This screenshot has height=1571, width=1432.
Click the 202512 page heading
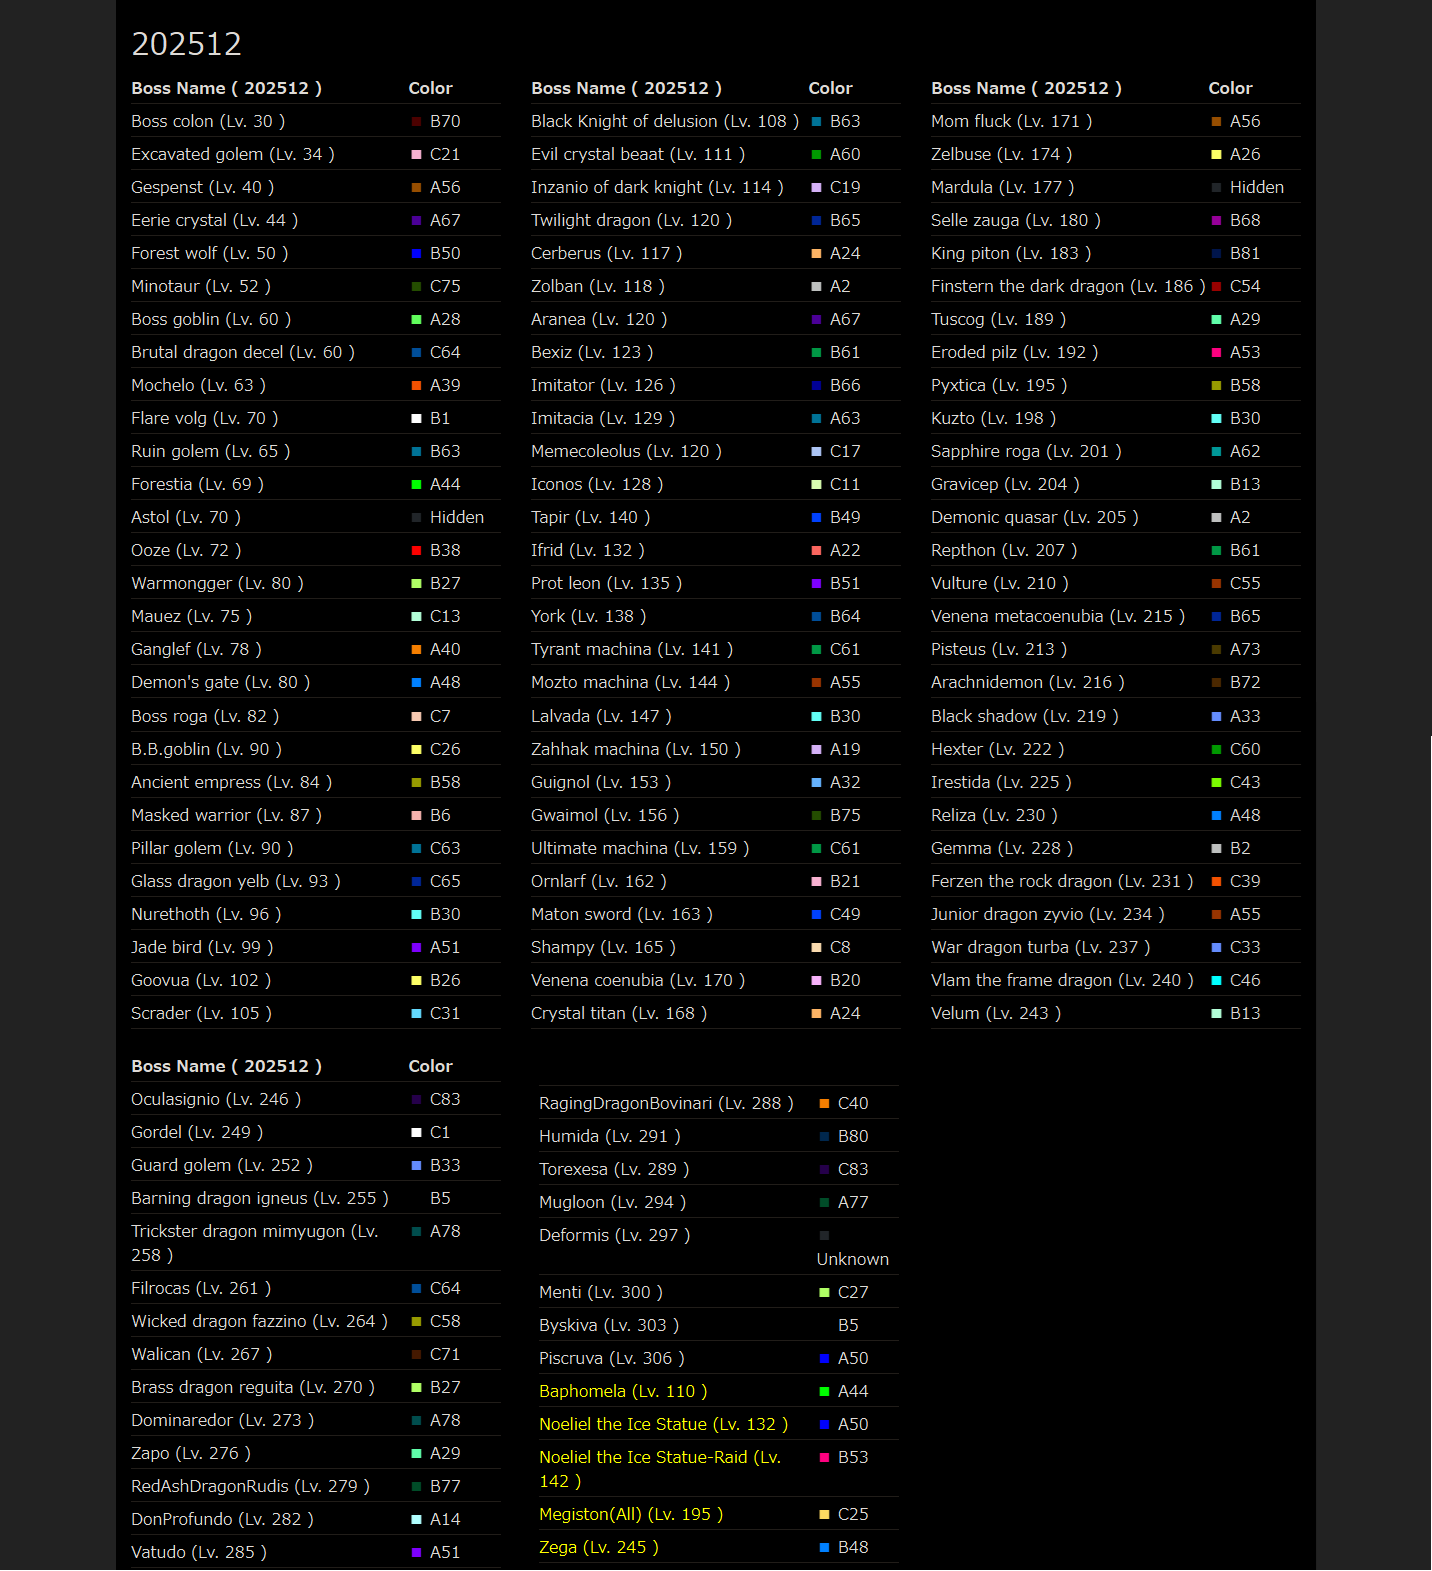point(187,44)
